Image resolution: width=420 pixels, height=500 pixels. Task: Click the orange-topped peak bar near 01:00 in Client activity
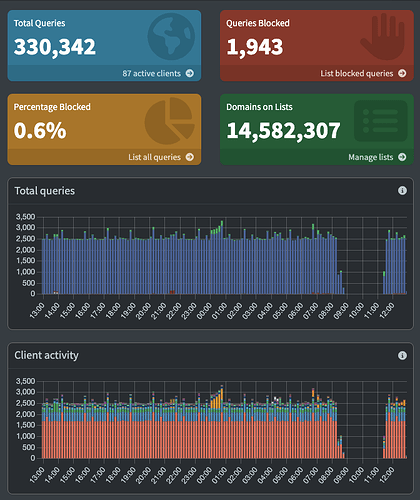[222, 422]
